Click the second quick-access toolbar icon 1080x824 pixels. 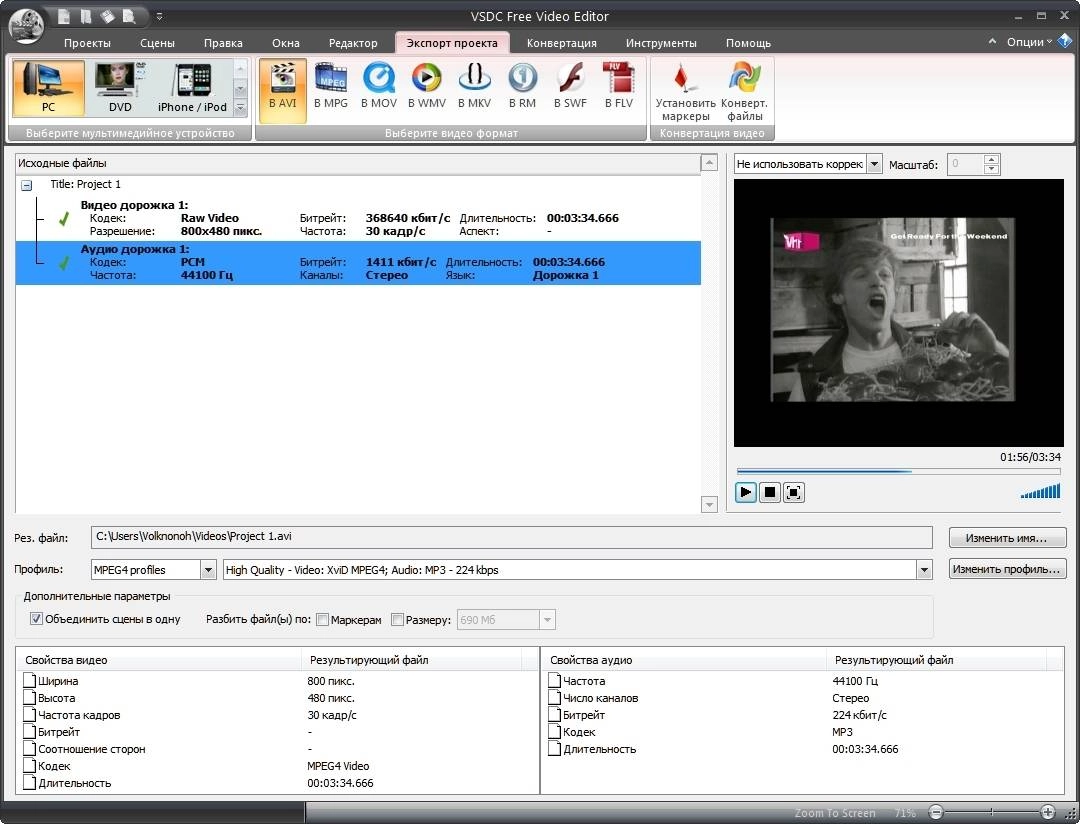pyautogui.click(x=86, y=15)
